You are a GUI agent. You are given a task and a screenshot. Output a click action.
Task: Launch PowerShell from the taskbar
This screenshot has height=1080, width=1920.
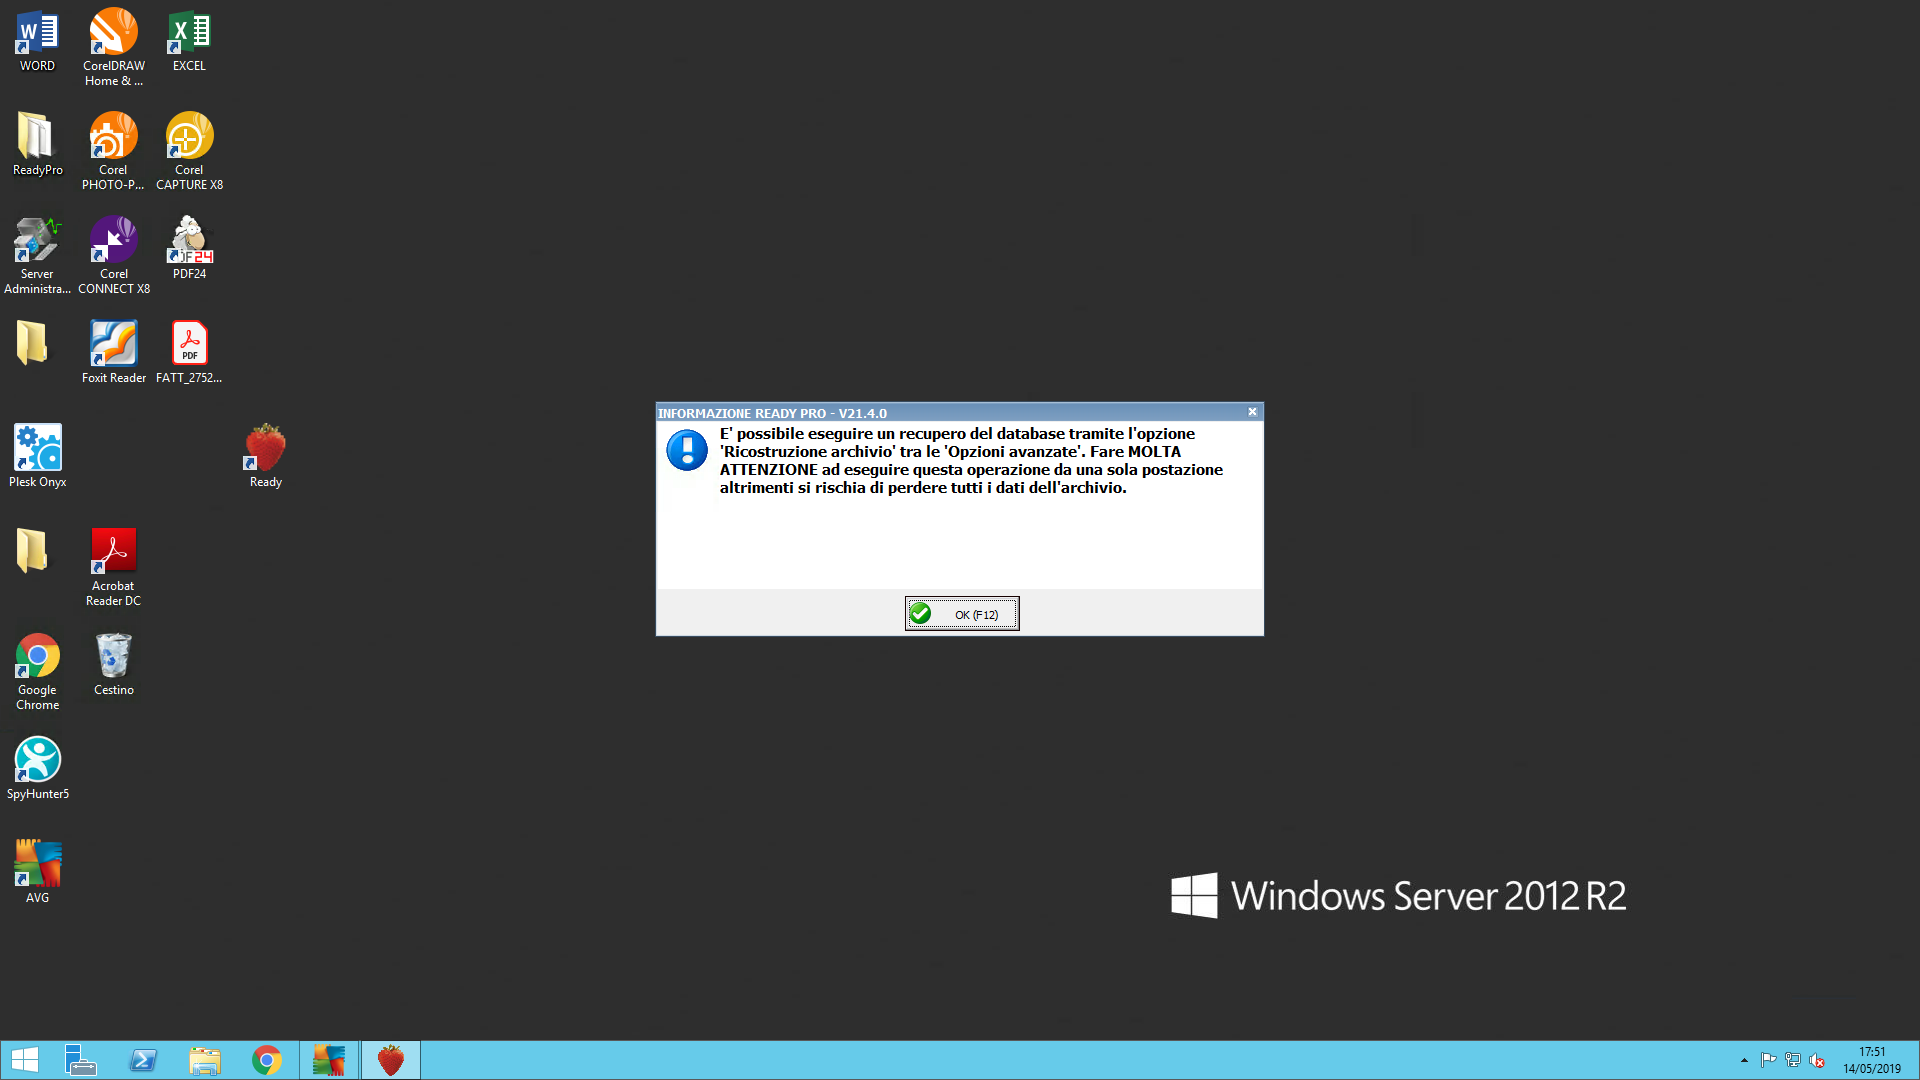point(143,1060)
